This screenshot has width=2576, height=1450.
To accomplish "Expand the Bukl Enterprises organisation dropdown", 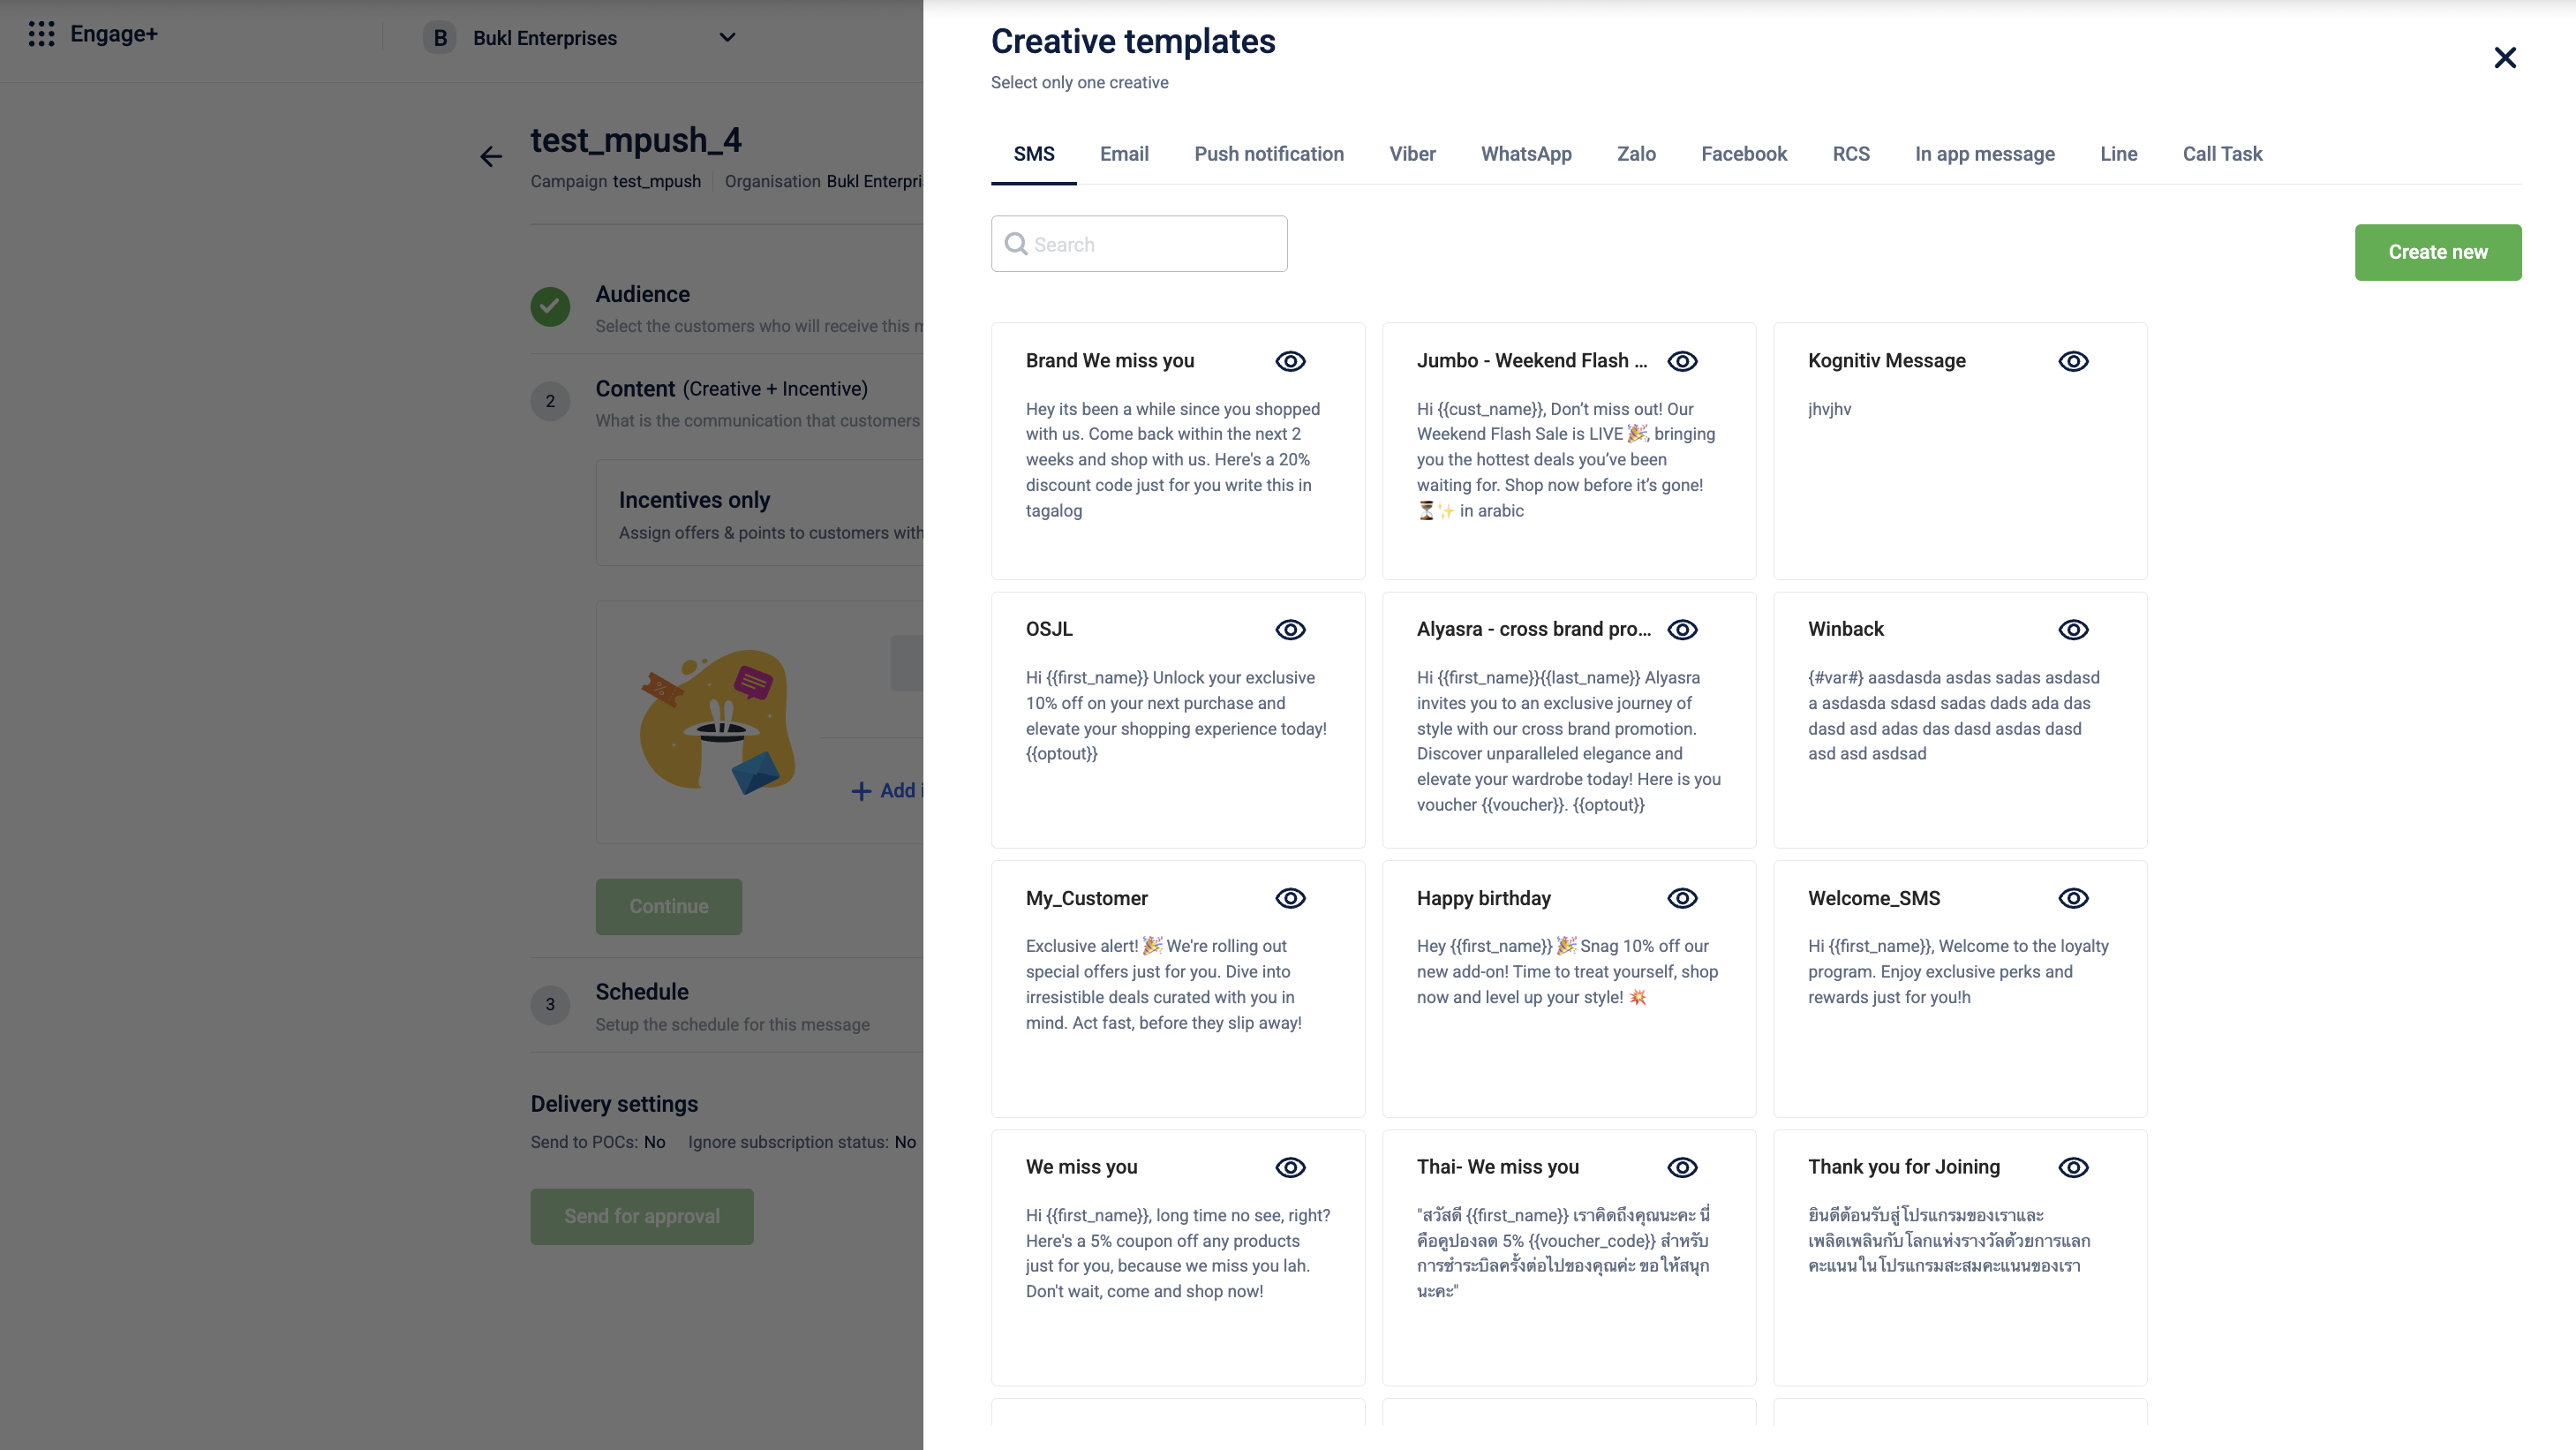I will point(727,38).
